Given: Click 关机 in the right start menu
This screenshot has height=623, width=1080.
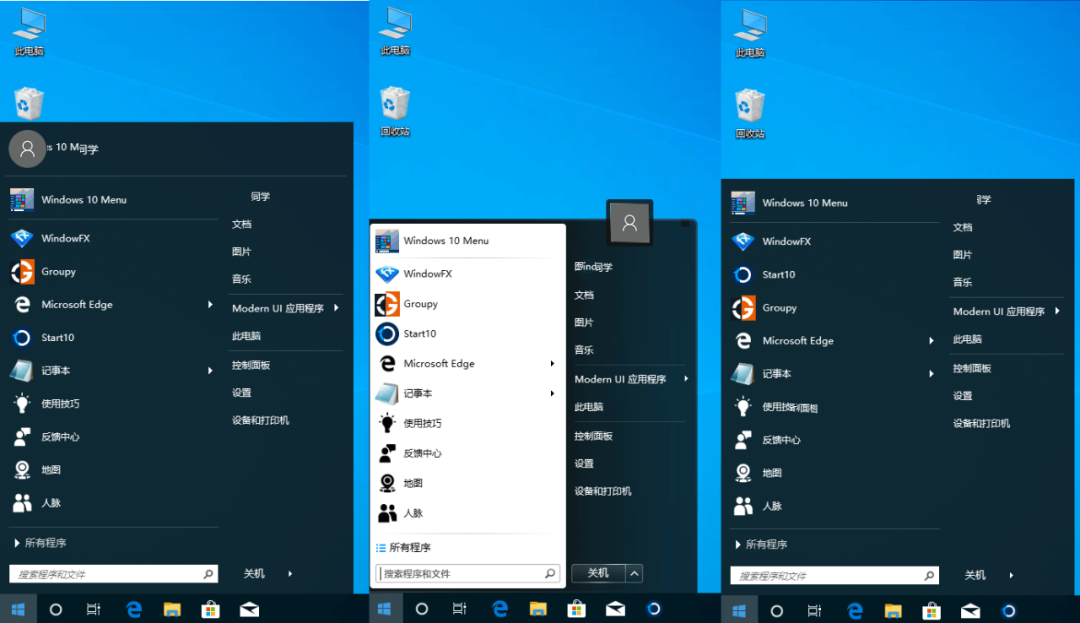Looking at the screenshot, I should 975,575.
